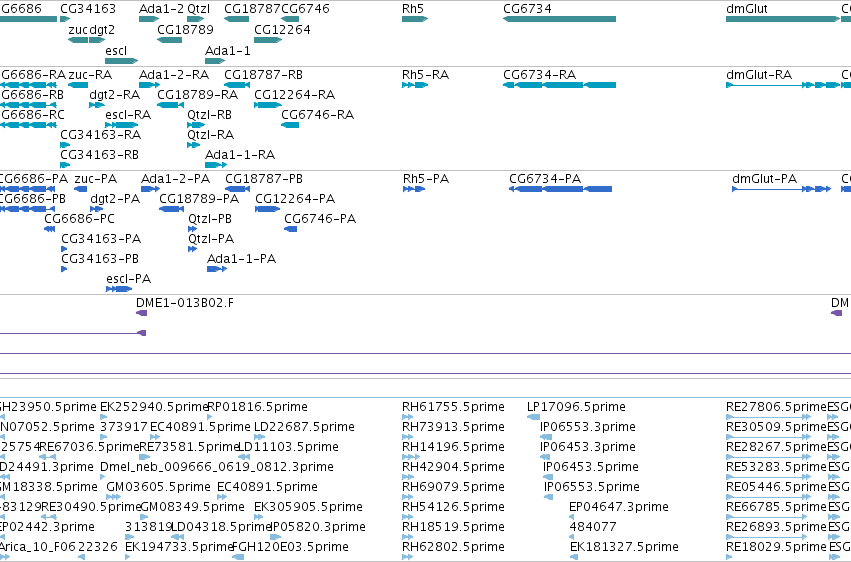Click the CG6734-RA transcript

point(560,85)
